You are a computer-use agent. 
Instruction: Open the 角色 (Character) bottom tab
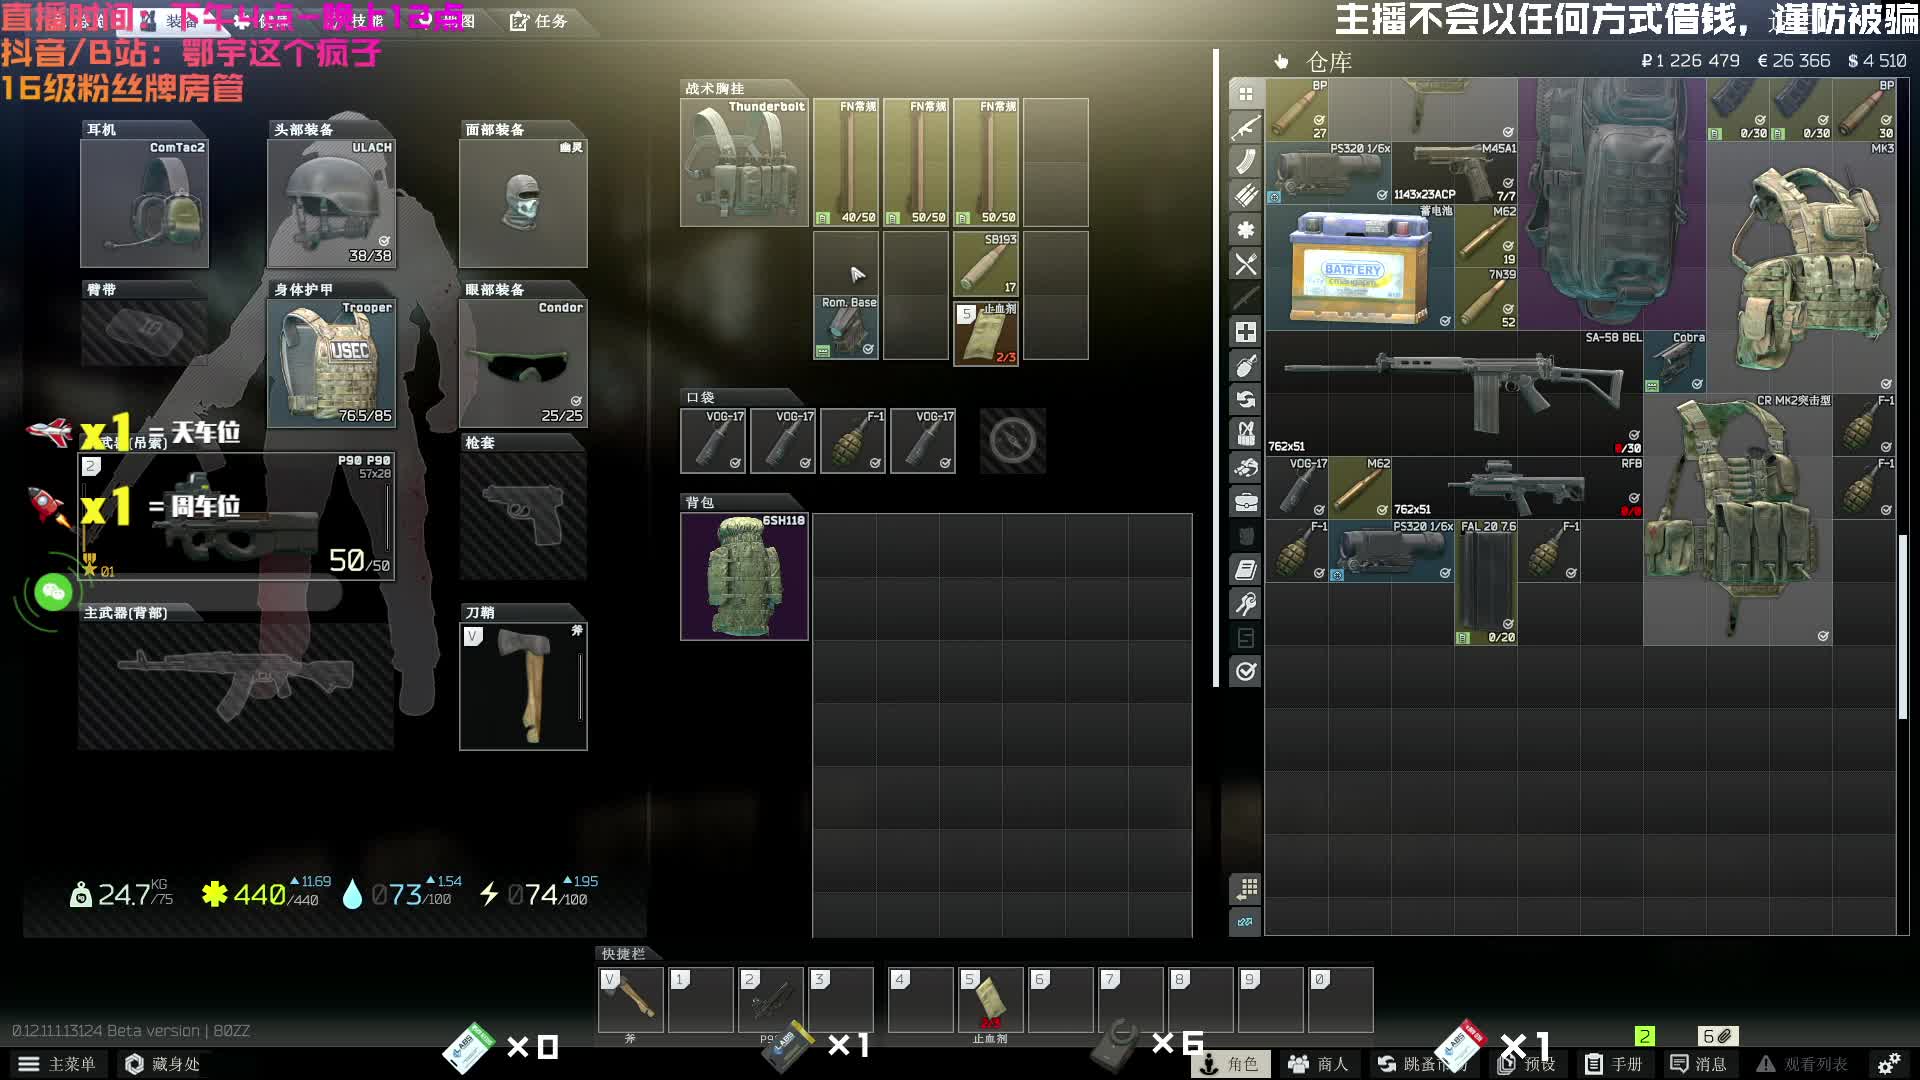tap(1232, 1064)
